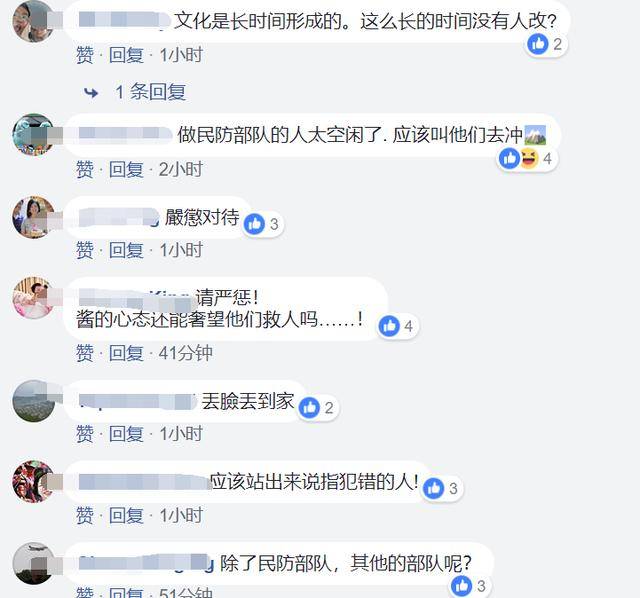Click laughing emoji reaction on 民防部队 comment
The height and width of the screenshot is (598, 640).
(x=529, y=158)
